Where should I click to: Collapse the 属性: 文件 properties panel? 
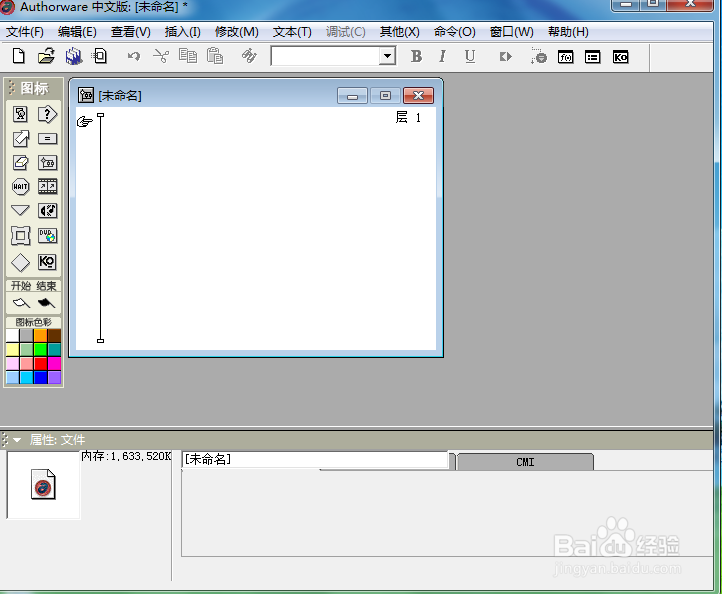click(x=17, y=440)
